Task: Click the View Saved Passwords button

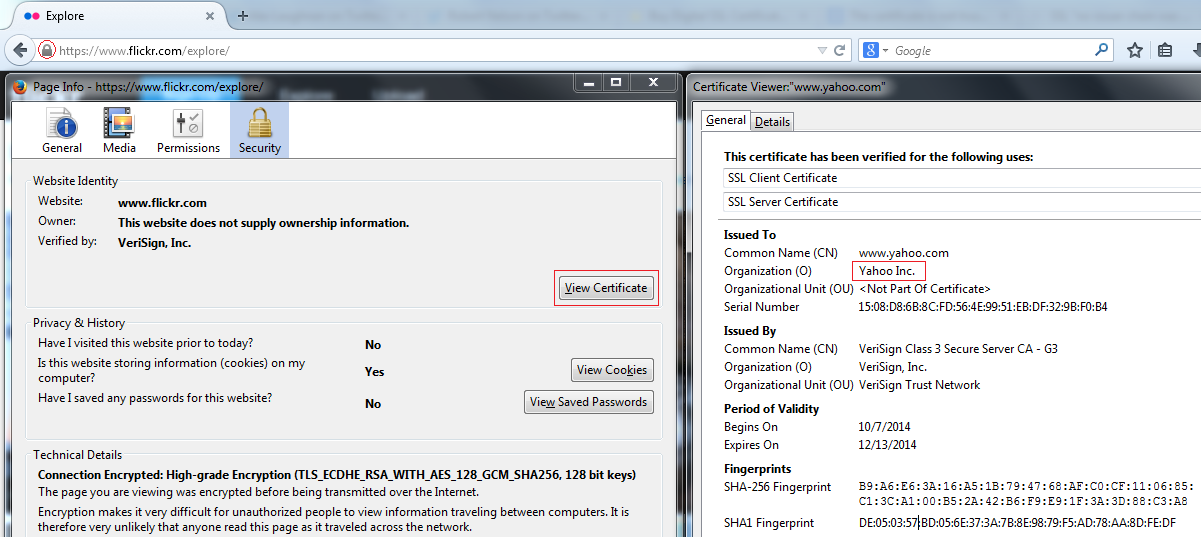Action: click(589, 402)
